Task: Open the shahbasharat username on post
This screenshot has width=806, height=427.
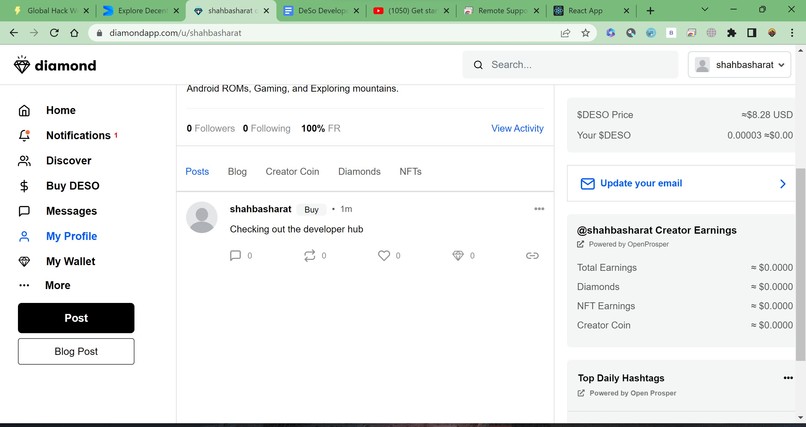Action: coord(261,209)
